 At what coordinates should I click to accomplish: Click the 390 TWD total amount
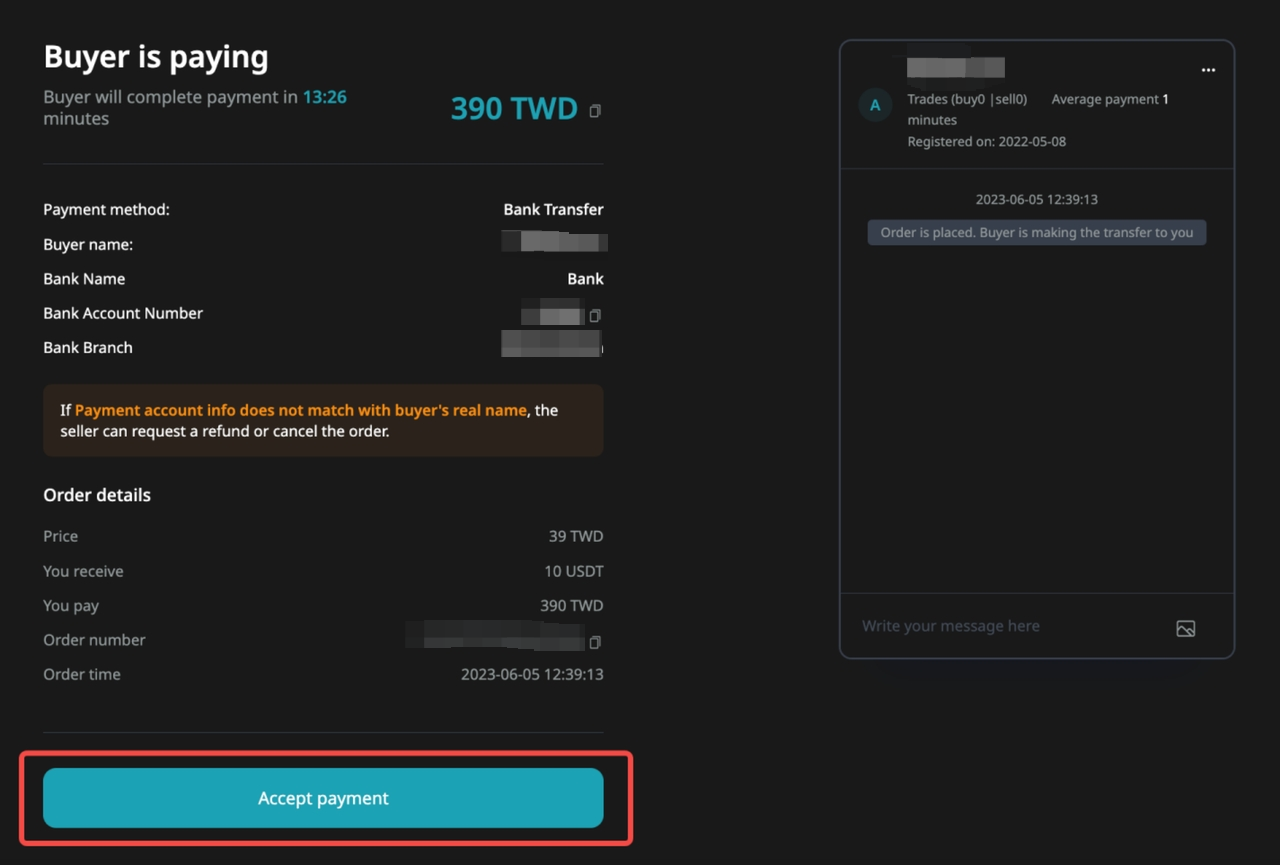(x=514, y=108)
